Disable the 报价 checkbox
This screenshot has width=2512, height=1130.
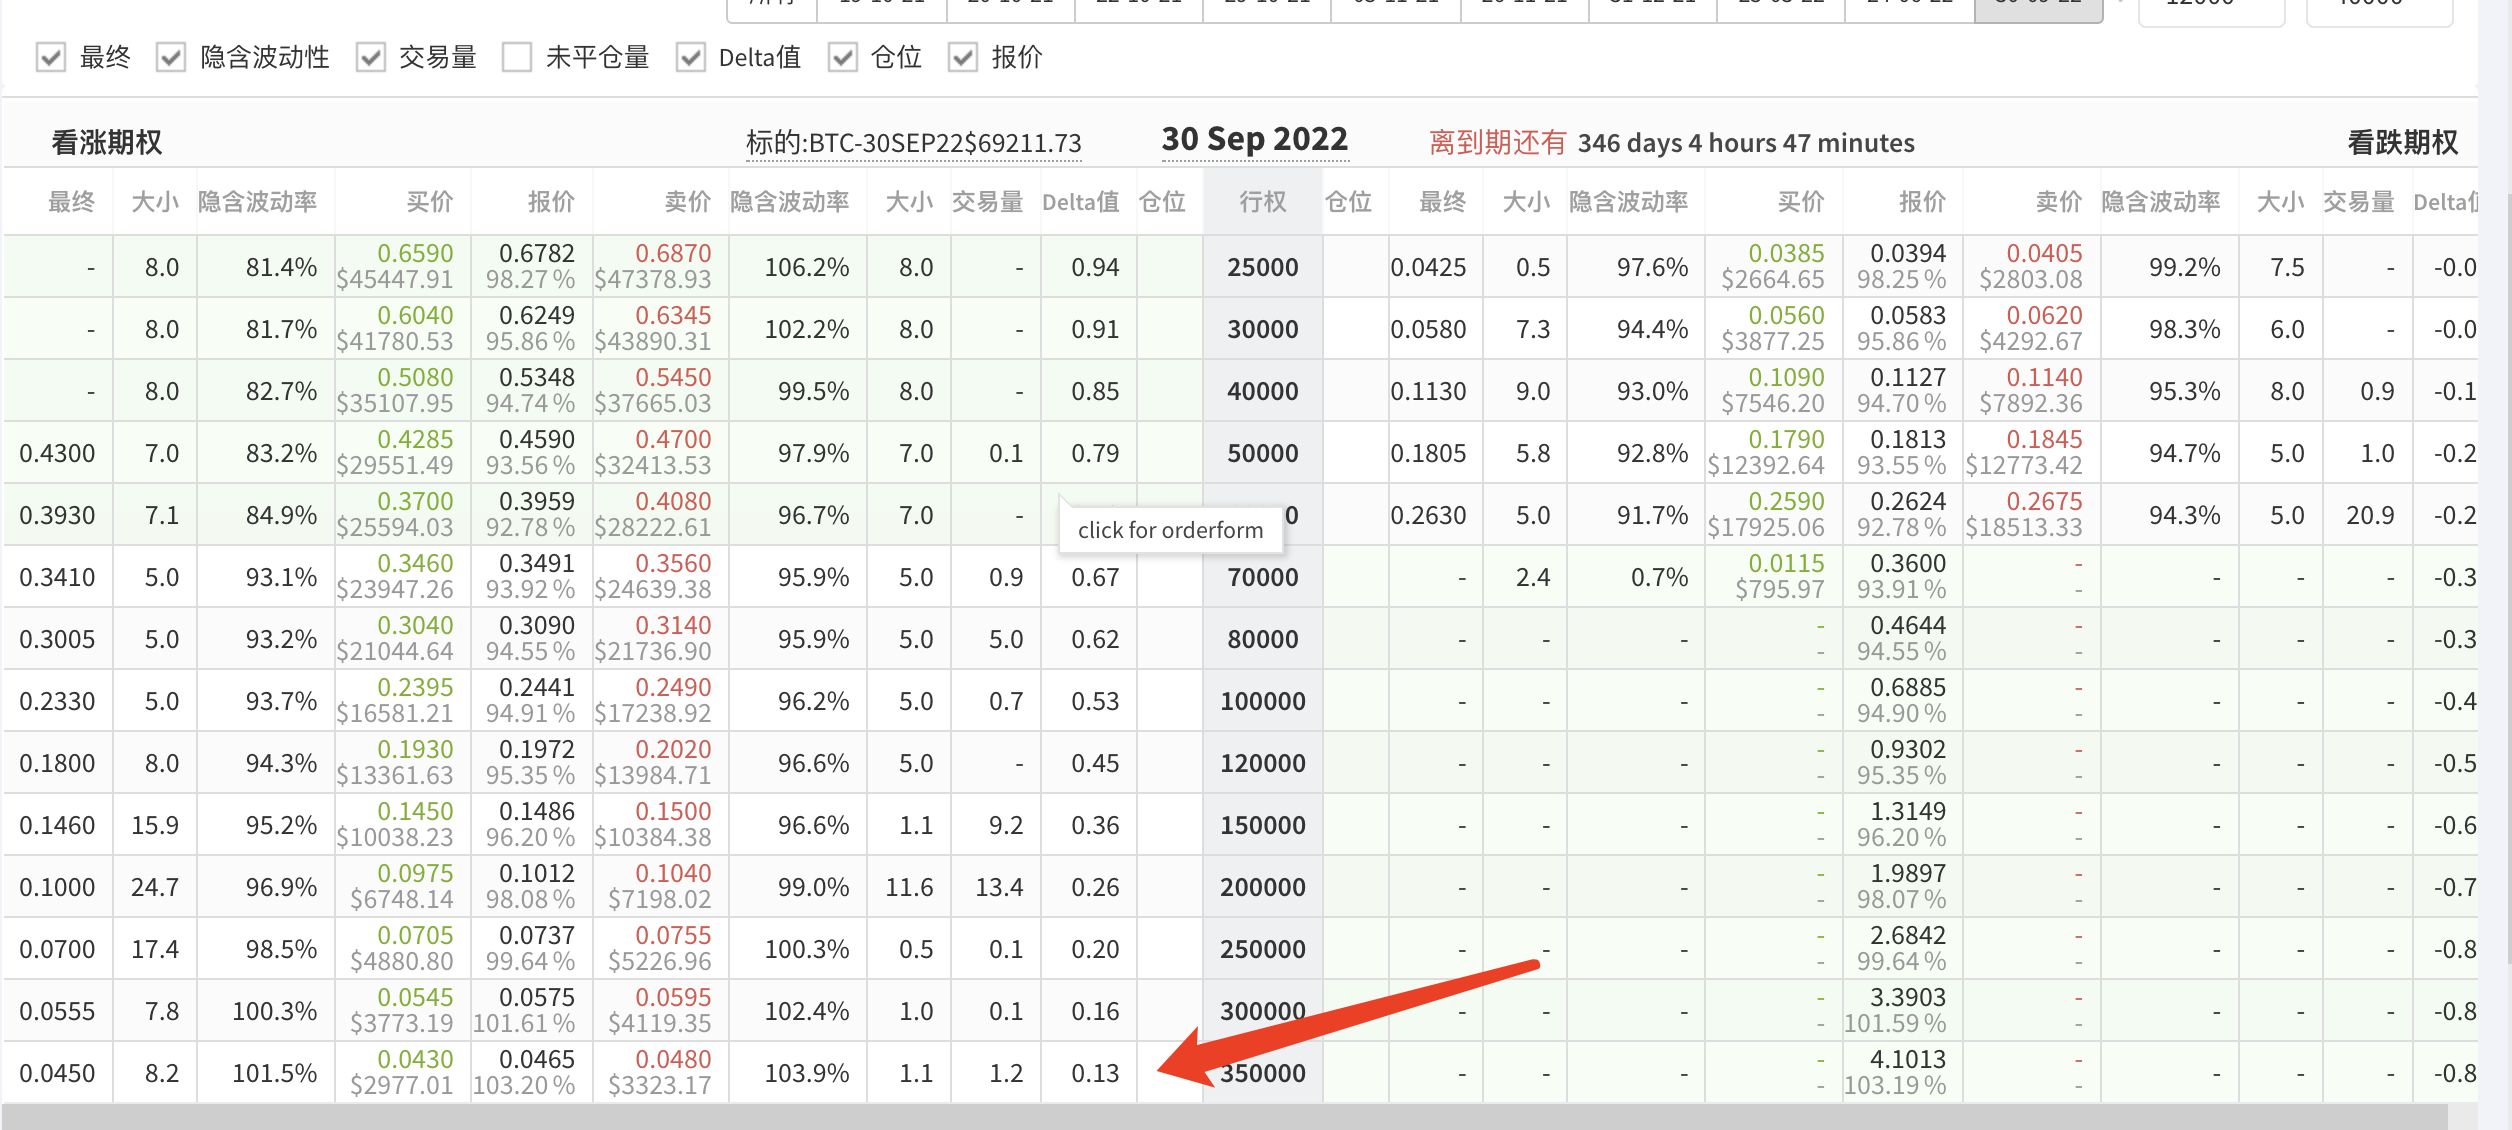[962, 58]
